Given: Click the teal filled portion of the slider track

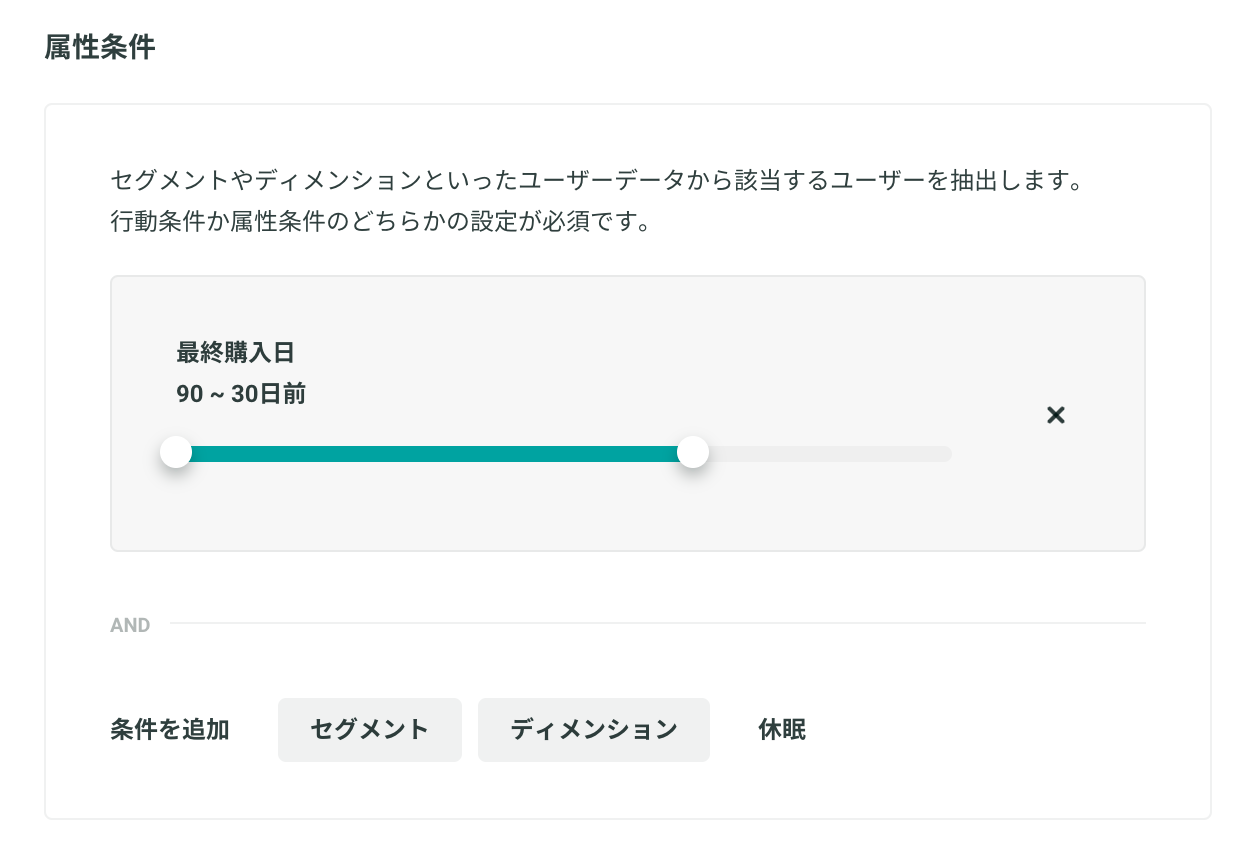Looking at the screenshot, I should pos(434,453).
